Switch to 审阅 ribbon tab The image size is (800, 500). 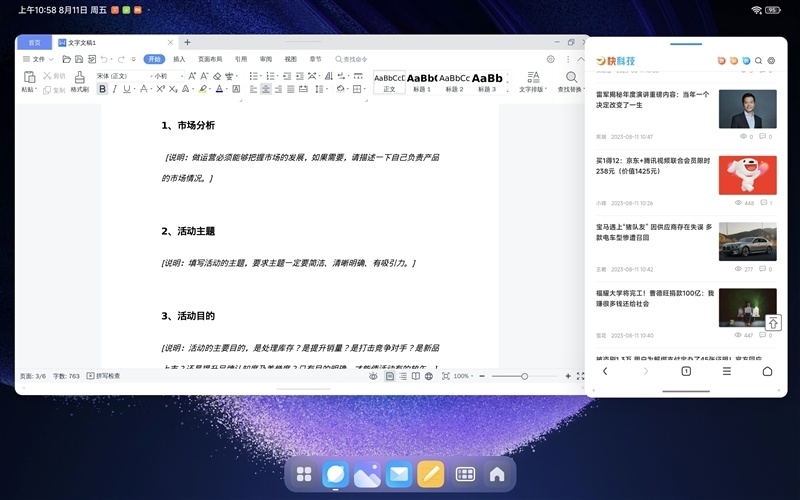click(x=266, y=59)
